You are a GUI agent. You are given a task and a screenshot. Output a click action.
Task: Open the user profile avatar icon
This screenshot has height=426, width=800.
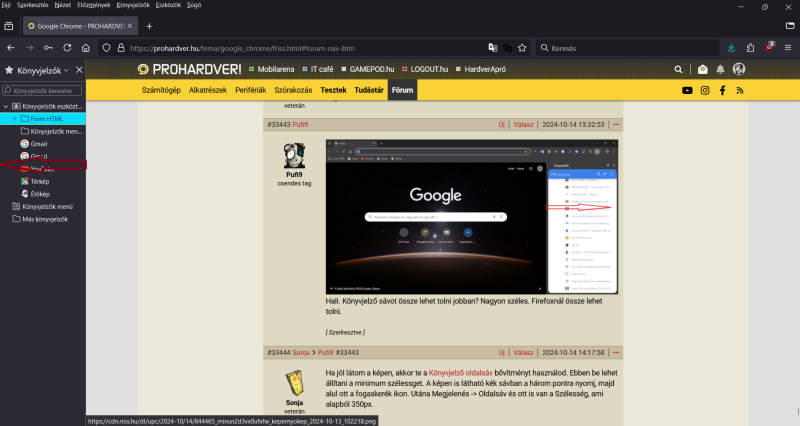739,69
